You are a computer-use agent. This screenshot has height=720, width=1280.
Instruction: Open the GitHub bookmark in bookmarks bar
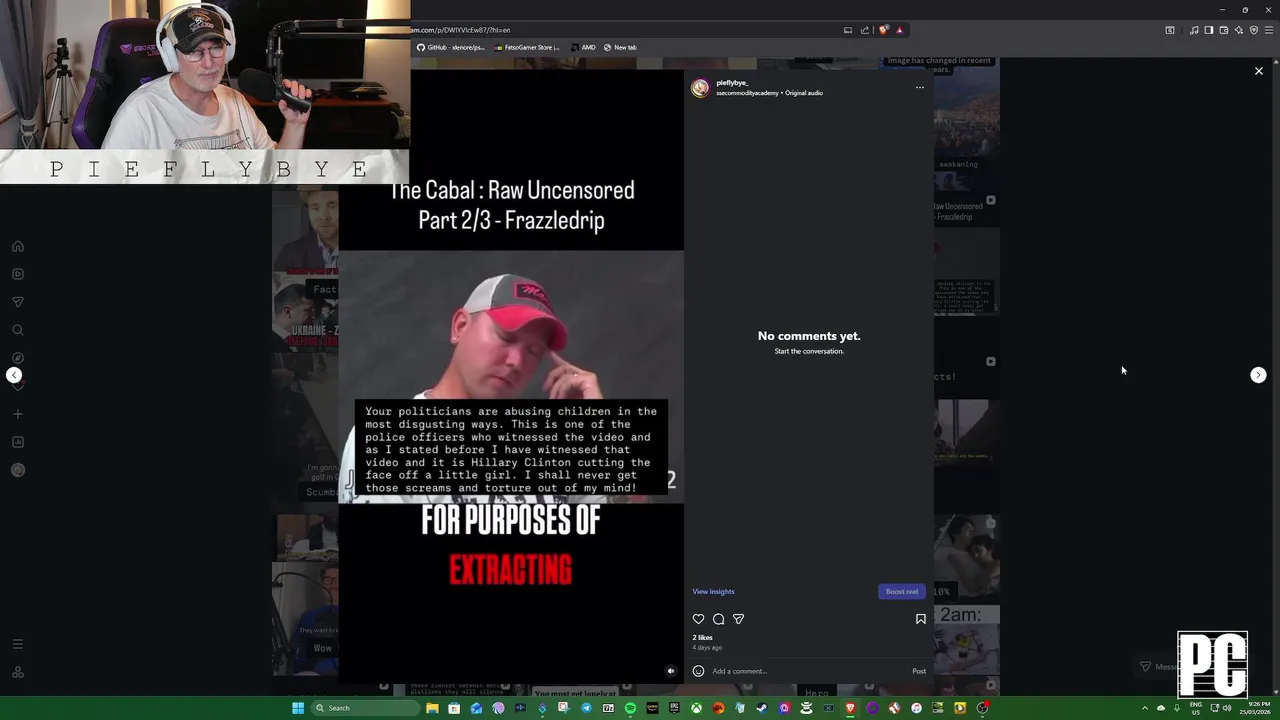[451, 47]
